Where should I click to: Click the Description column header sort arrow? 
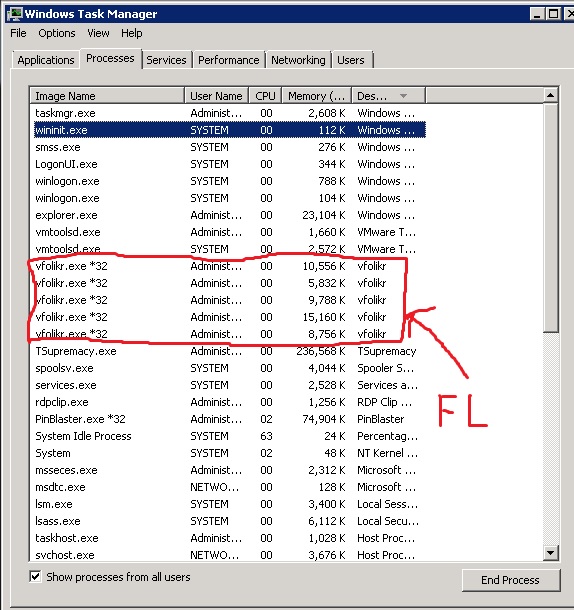[x=404, y=96]
